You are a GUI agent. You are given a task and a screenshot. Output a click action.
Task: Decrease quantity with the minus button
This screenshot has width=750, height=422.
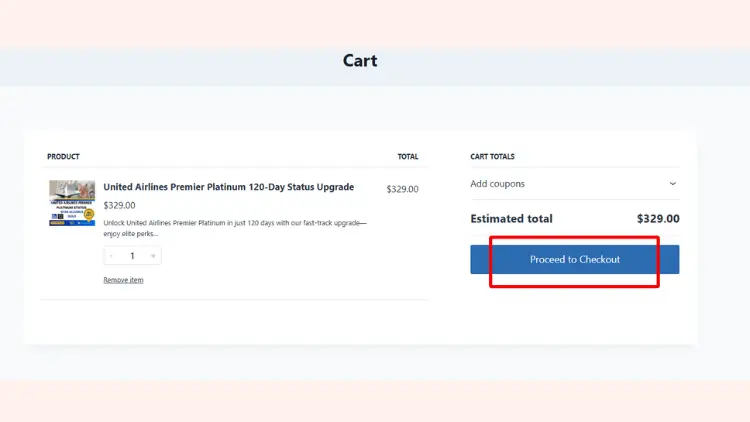click(x=111, y=256)
